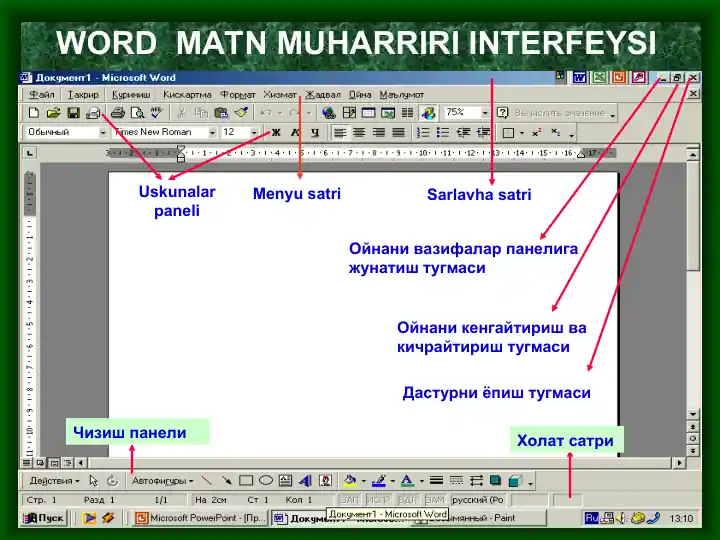This screenshot has height=540, width=720.
Task: Align text to the left
Action: [x=340, y=133]
